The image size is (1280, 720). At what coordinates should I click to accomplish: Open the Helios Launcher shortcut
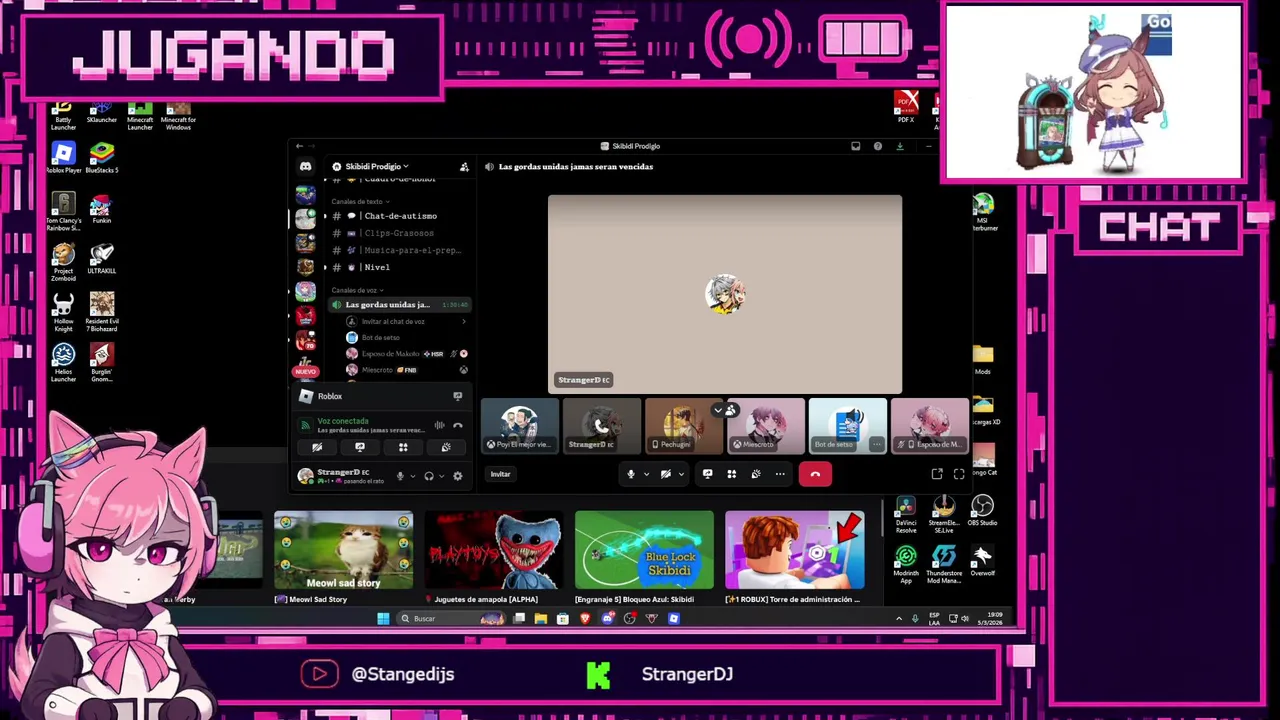click(63, 363)
